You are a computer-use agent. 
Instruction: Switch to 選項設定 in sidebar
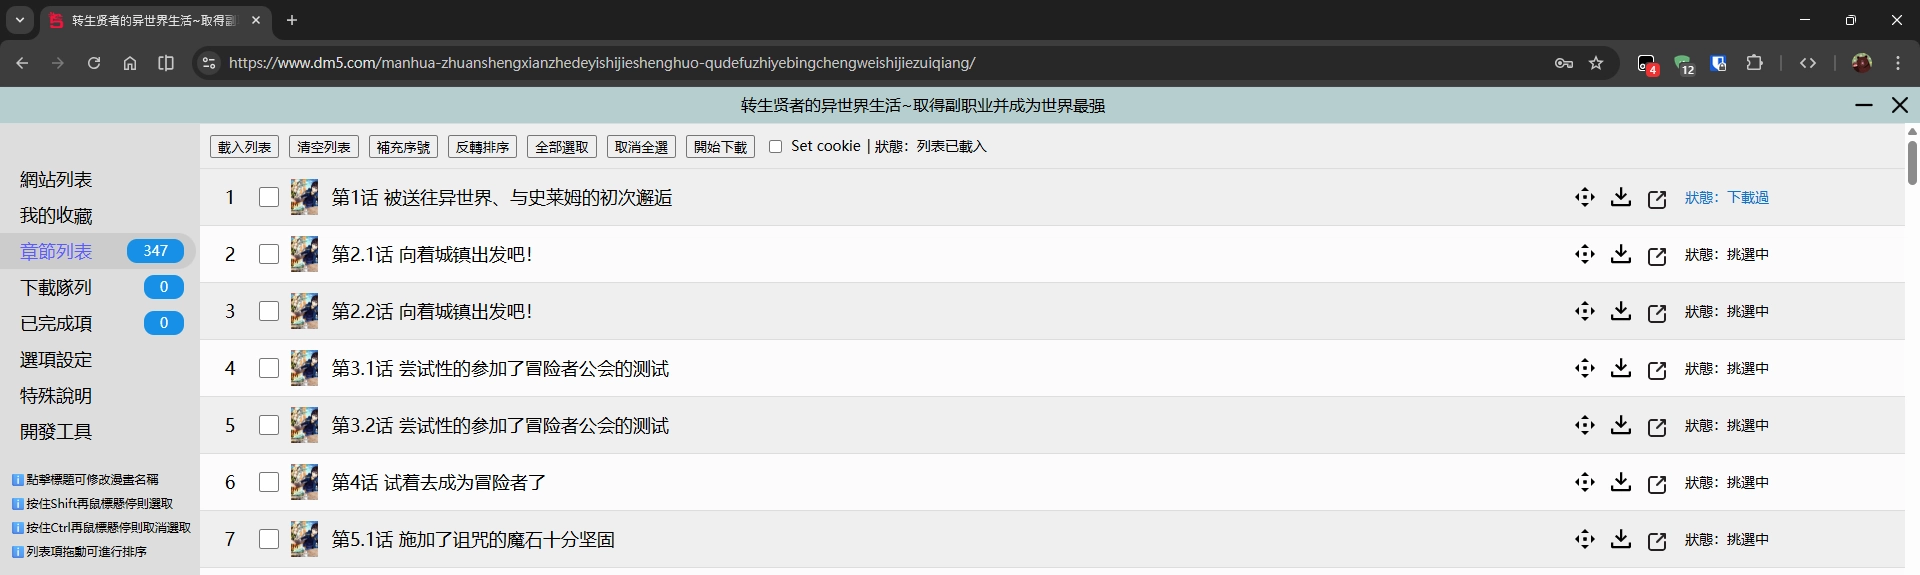[56, 360]
